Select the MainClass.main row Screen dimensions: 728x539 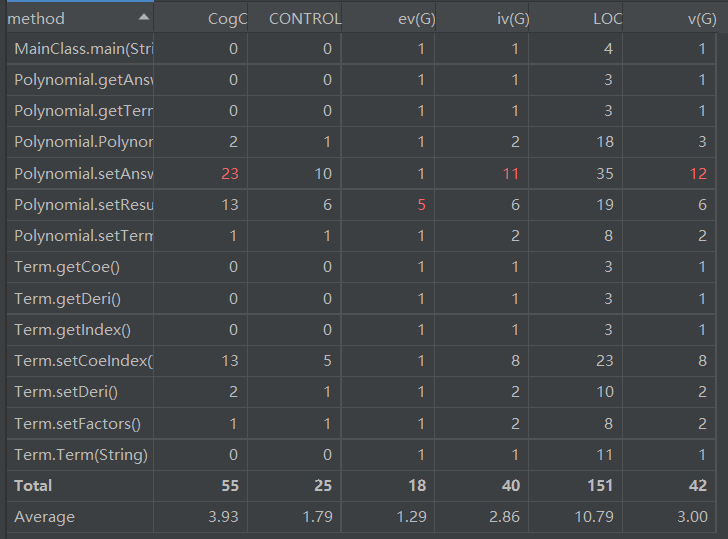coord(361,48)
